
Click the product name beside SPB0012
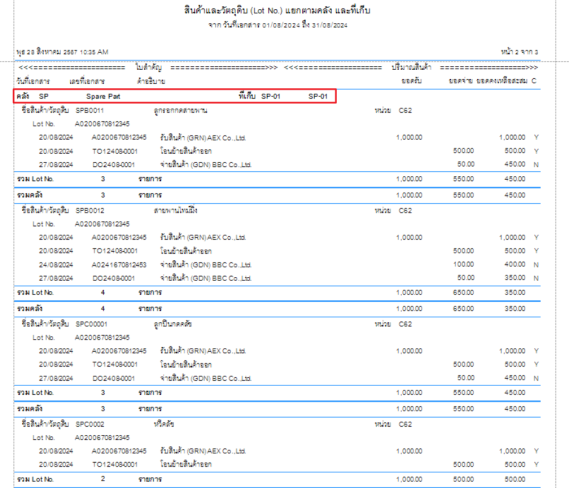point(175,210)
